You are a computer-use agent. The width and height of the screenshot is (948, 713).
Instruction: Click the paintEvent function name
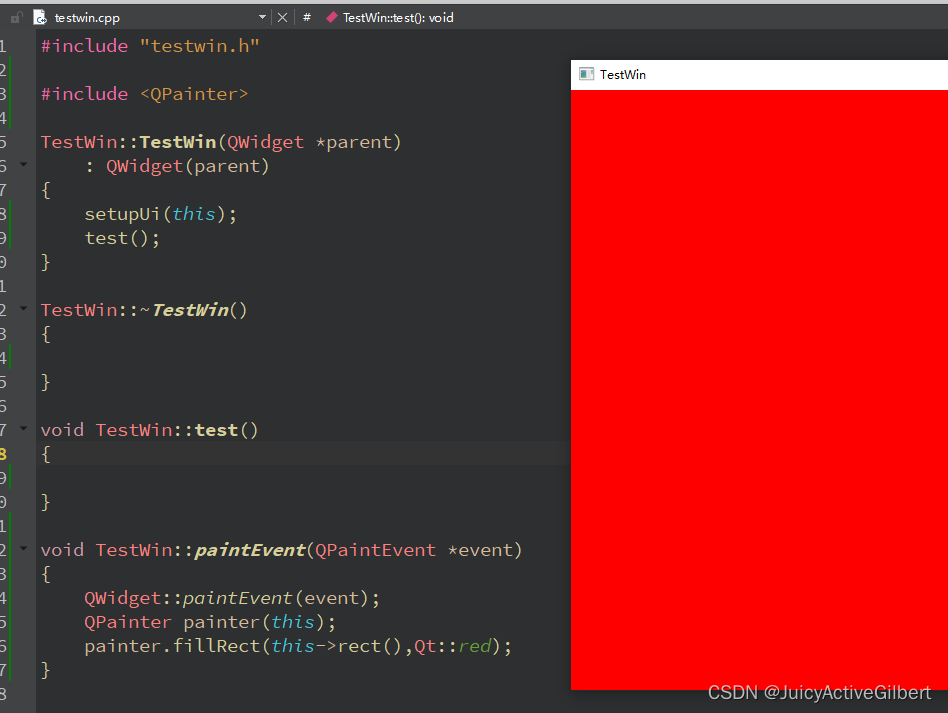[x=250, y=550]
